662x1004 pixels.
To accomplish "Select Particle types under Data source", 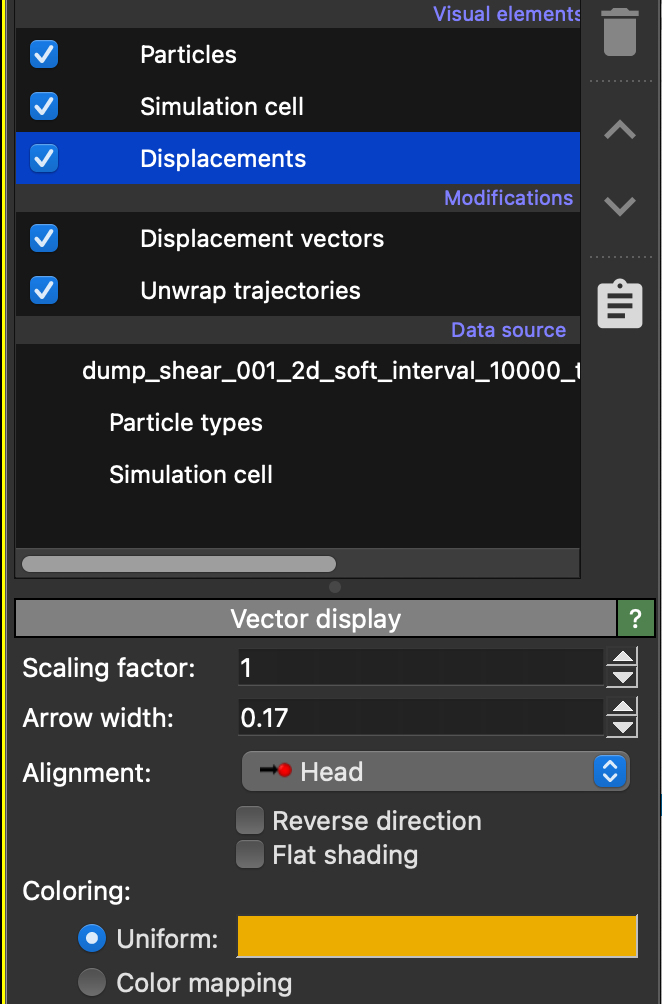I will click(x=186, y=423).
